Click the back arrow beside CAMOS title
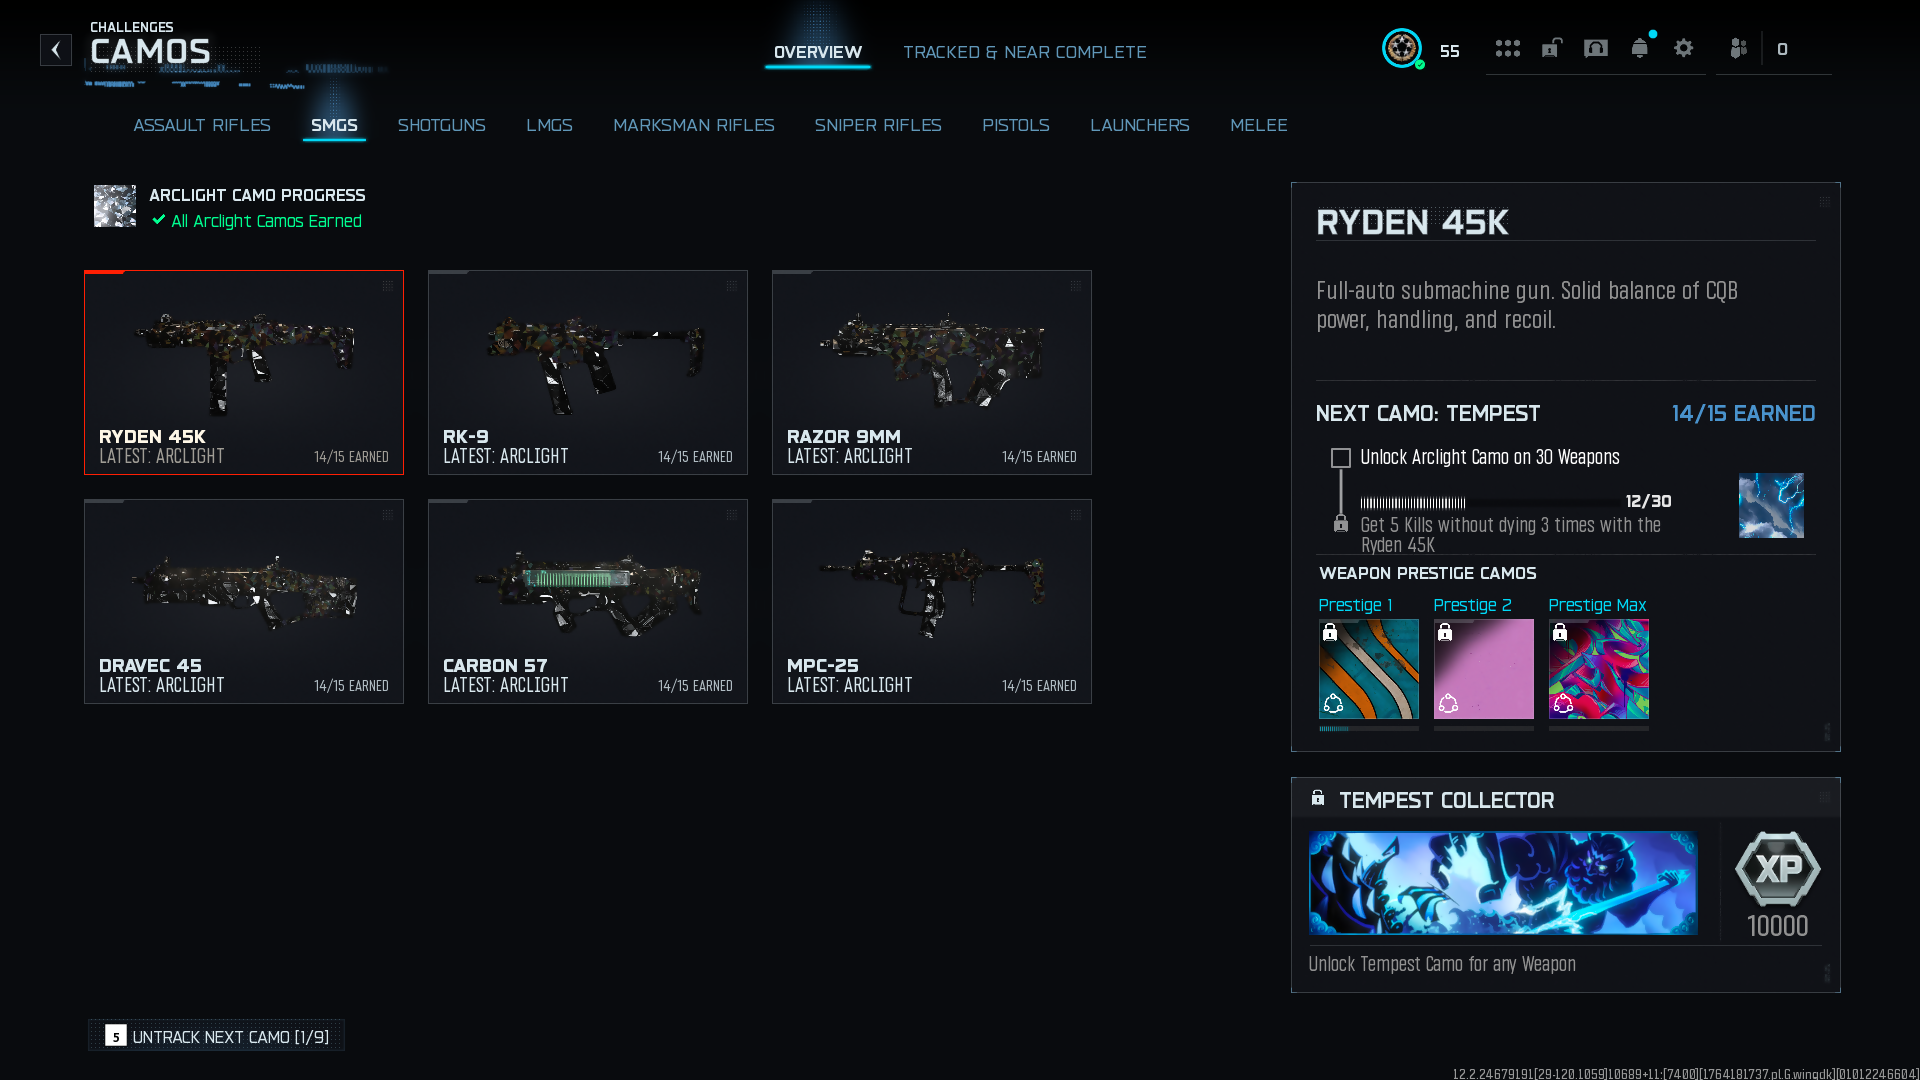 click(x=56, y=50)
